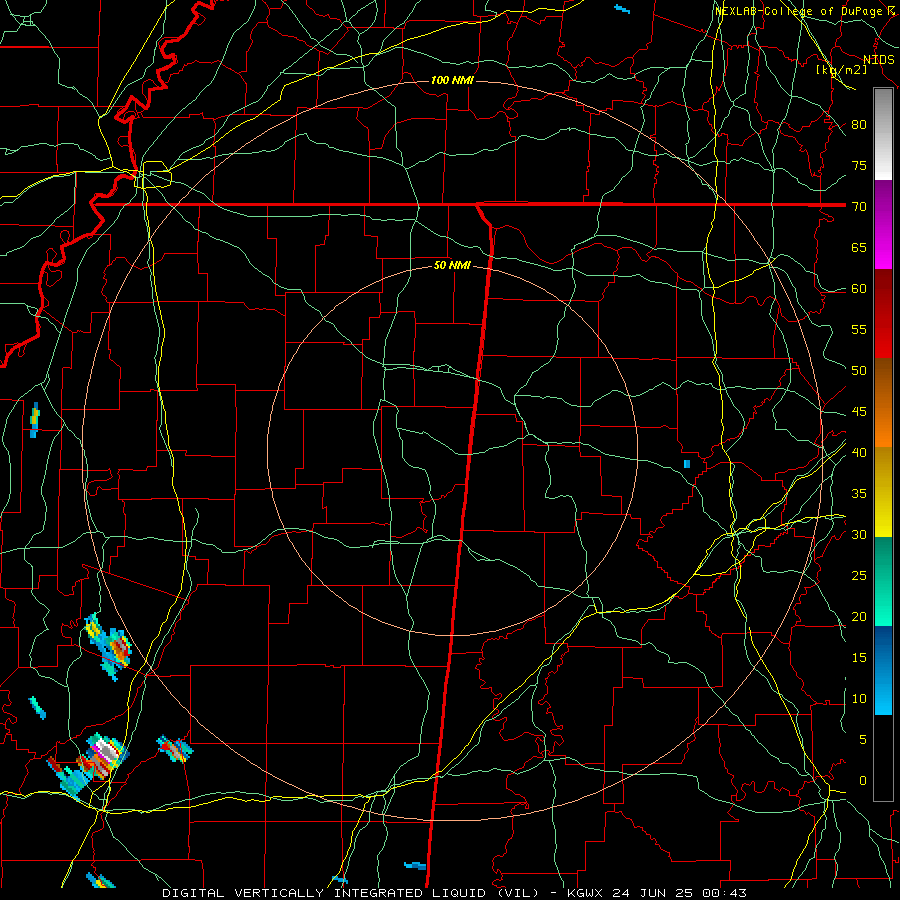This screenshot has width=900, height=900.
Task: Click the "00:43" time stamp
Action: 724,893
